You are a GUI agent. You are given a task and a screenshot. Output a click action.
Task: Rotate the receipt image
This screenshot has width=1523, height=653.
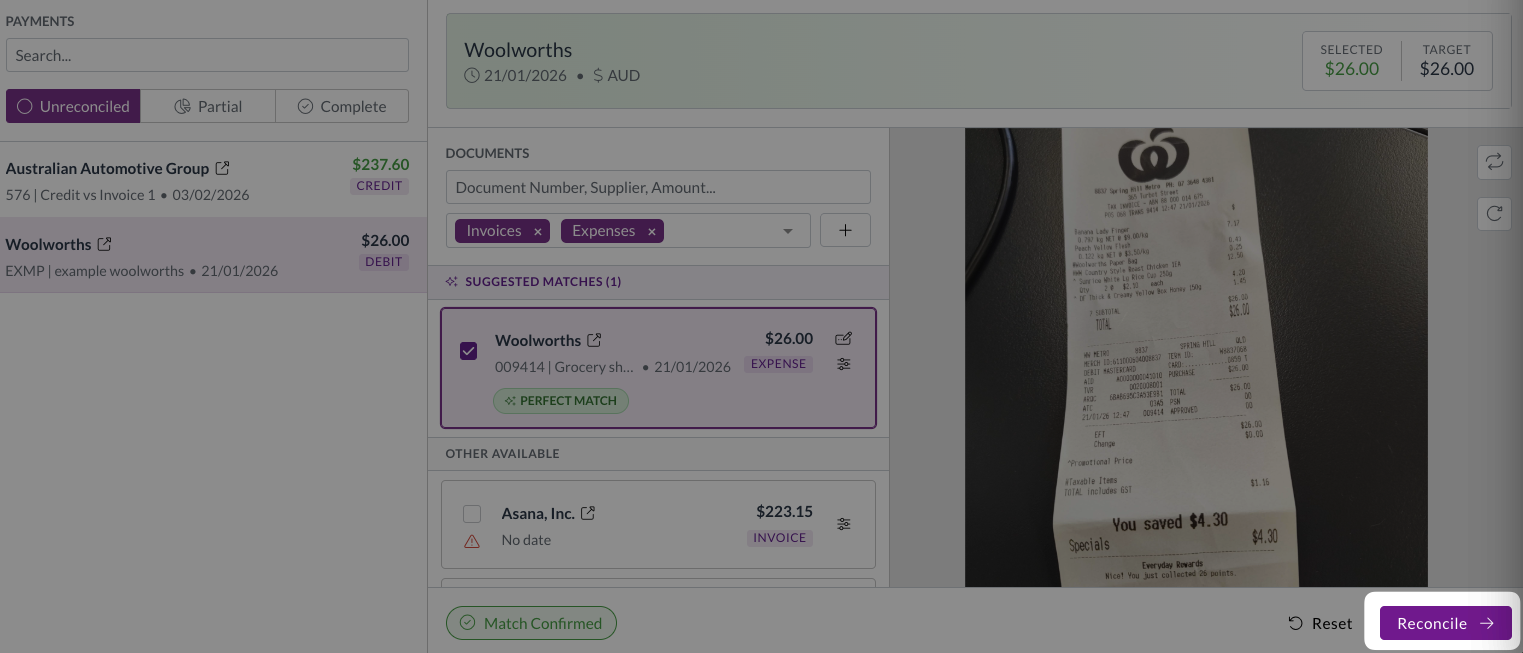[1494, 213]
